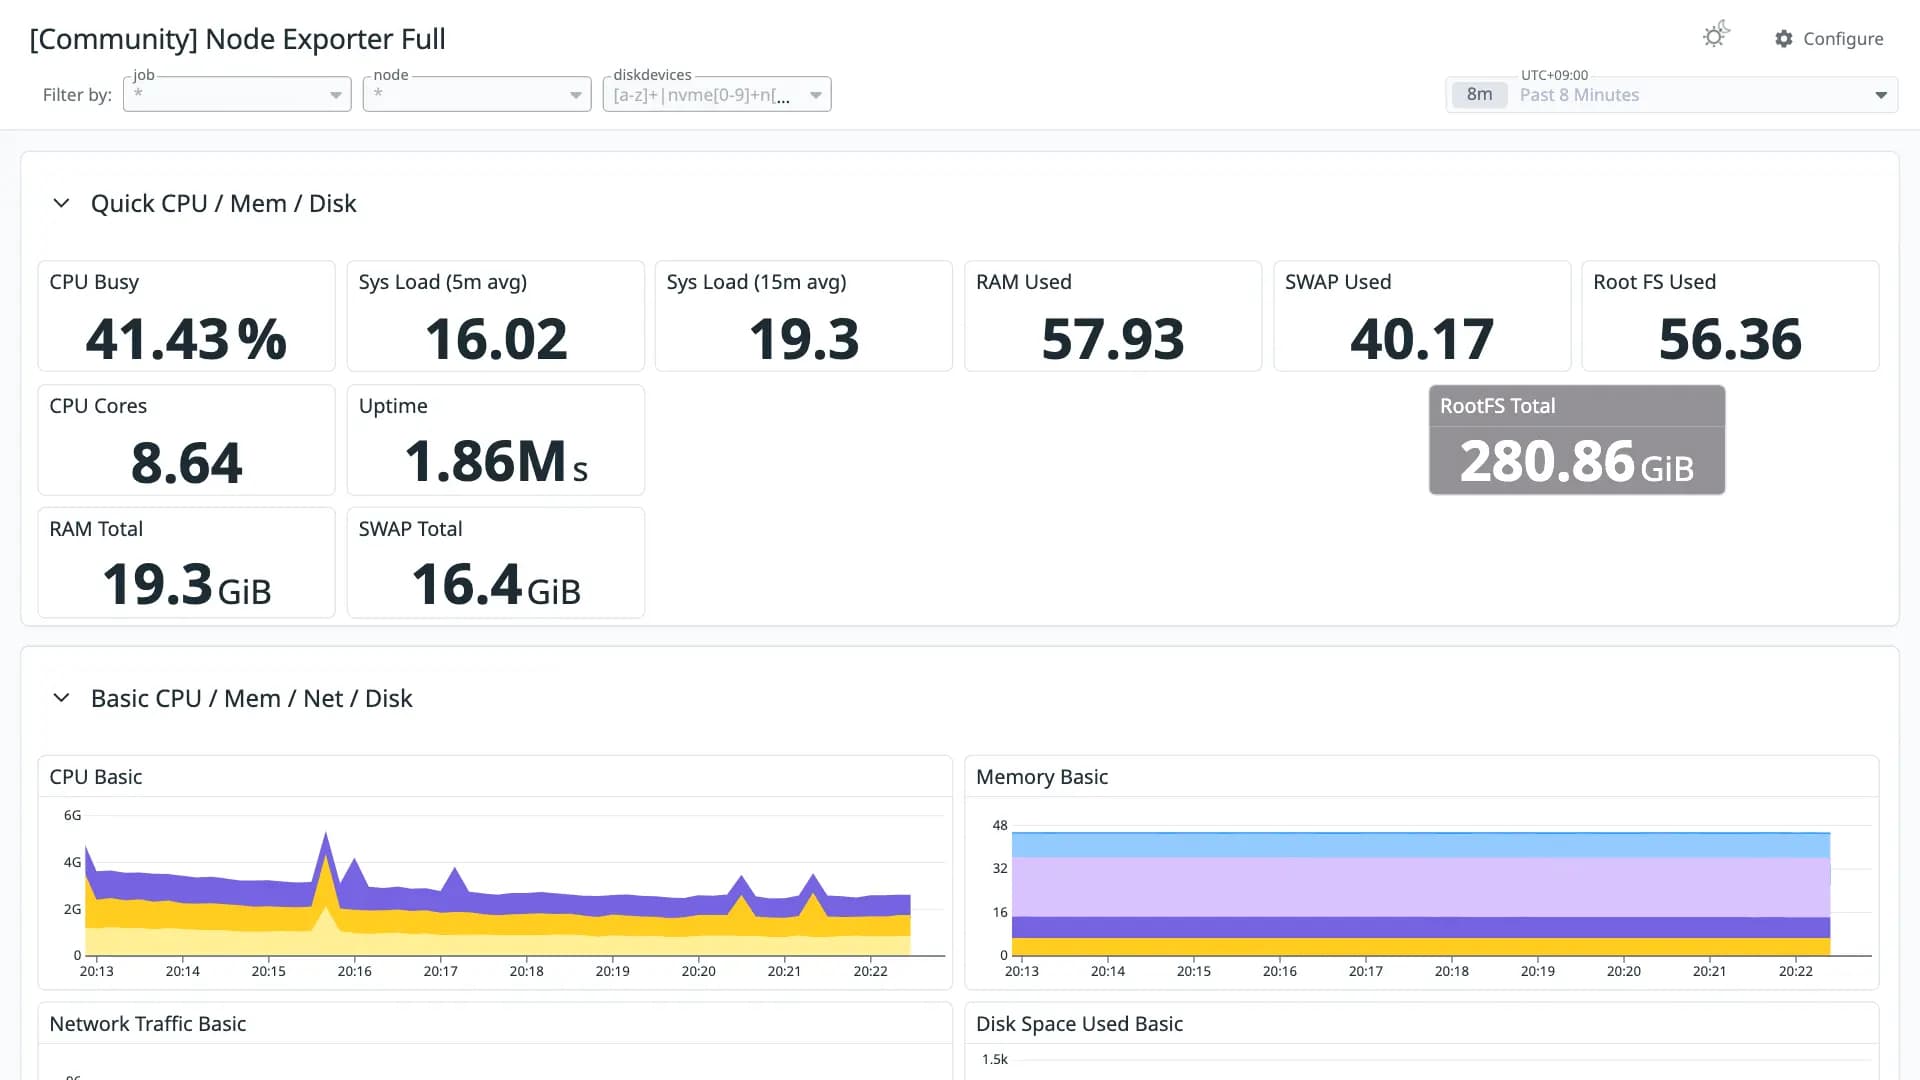
Task: Toggle the dark/light theme icon
Action: (1716, 35)
